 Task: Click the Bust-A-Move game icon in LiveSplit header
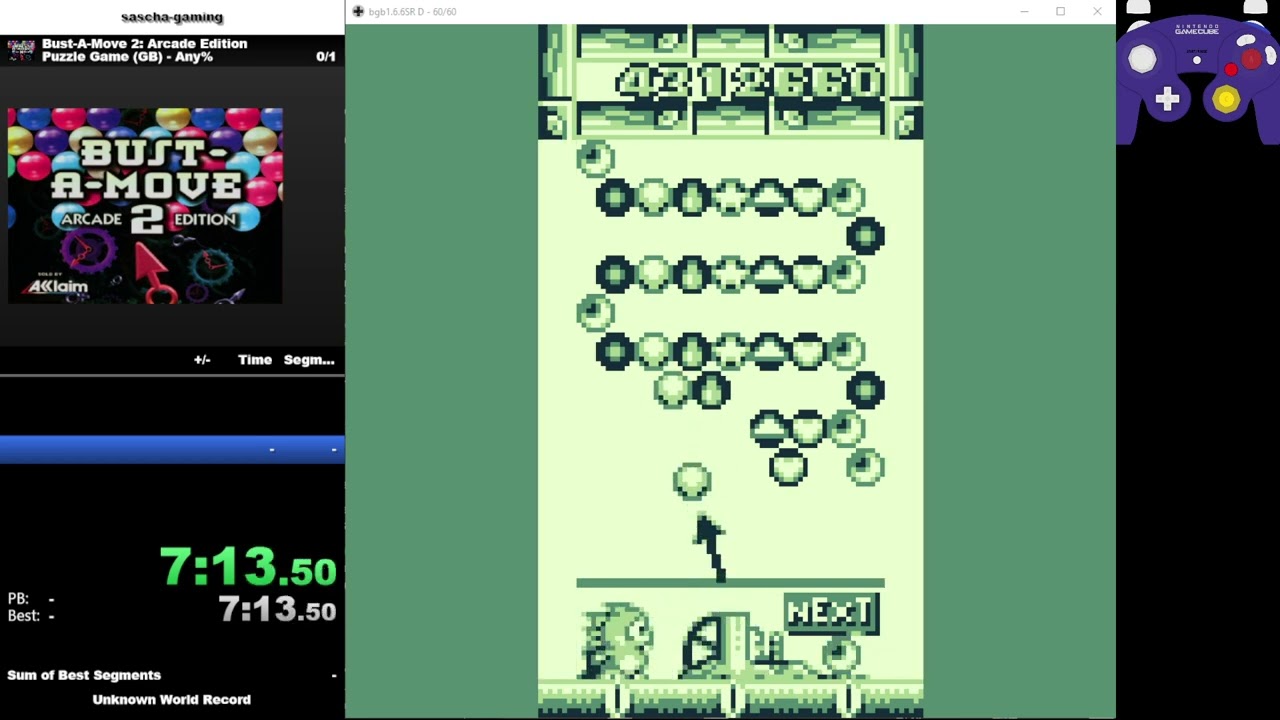click(21, 50)
